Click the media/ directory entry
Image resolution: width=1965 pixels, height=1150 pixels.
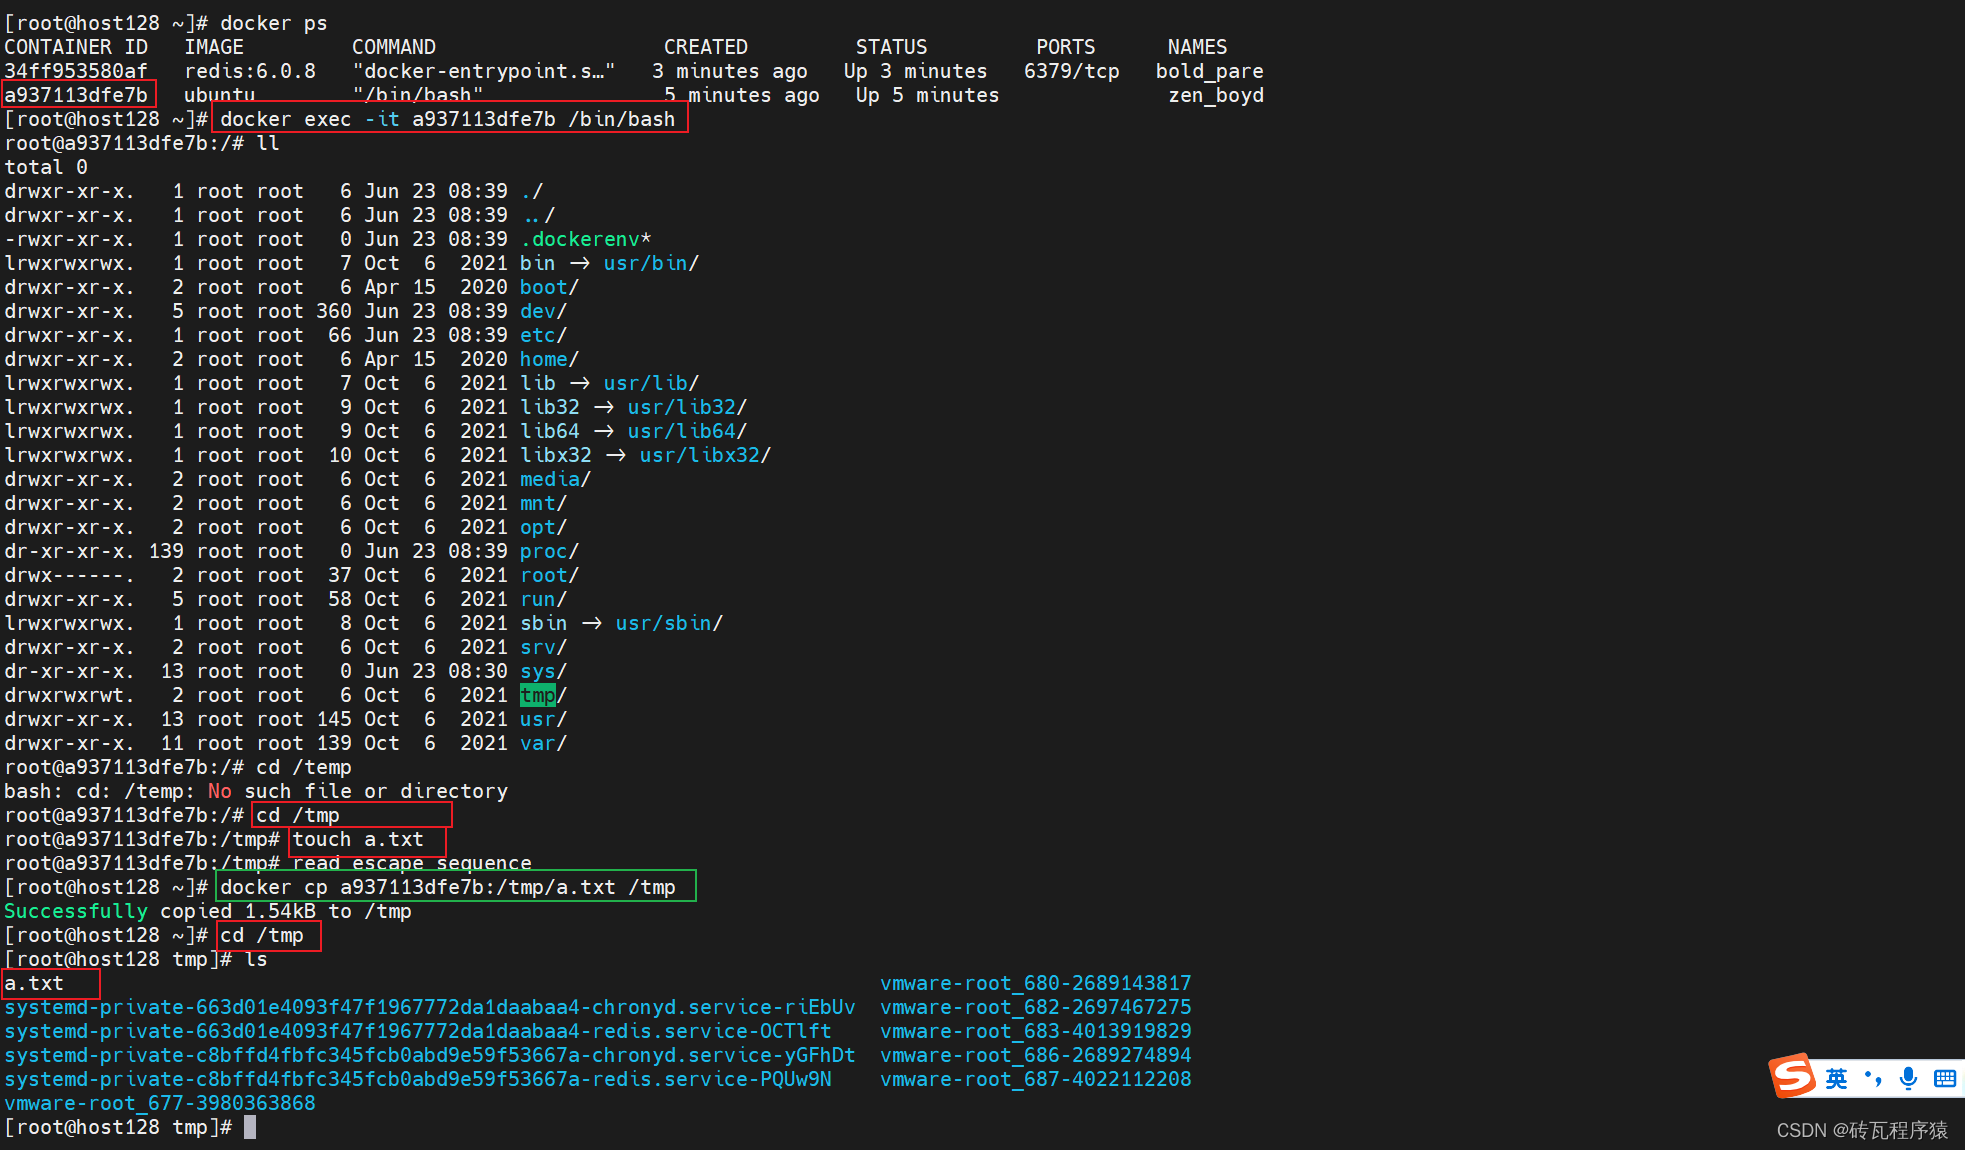tap(555, 479)
